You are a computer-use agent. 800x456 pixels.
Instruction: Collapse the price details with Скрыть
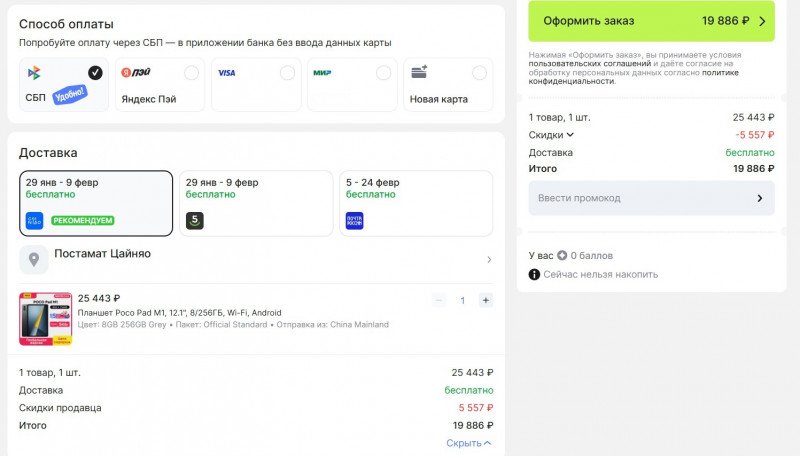[x=468, y=443]
